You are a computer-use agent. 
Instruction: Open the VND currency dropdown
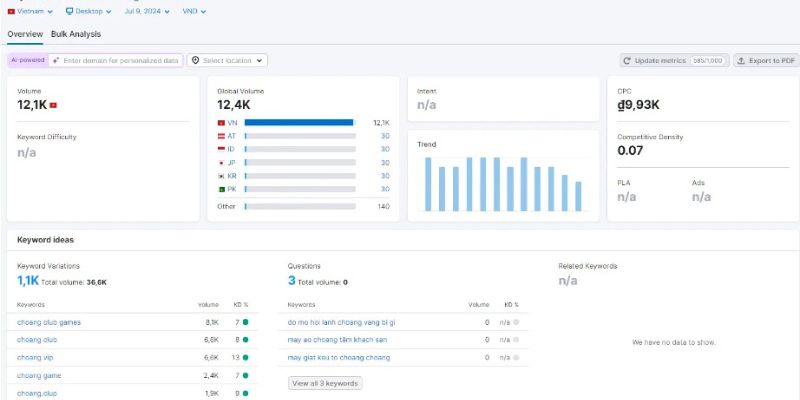pos(194,11)
